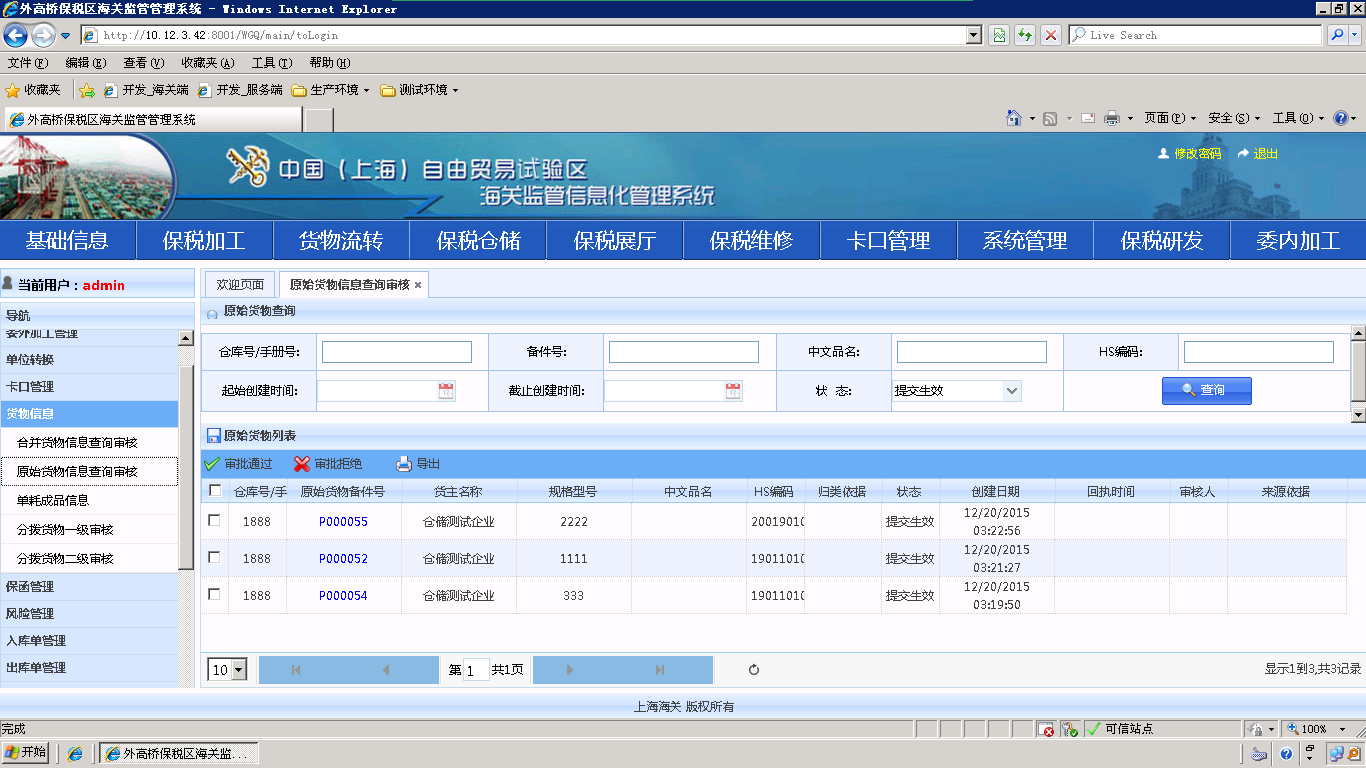Click the blue 查询 search button
This screenshot has height=768, width=1366.
pos(1206,391)
